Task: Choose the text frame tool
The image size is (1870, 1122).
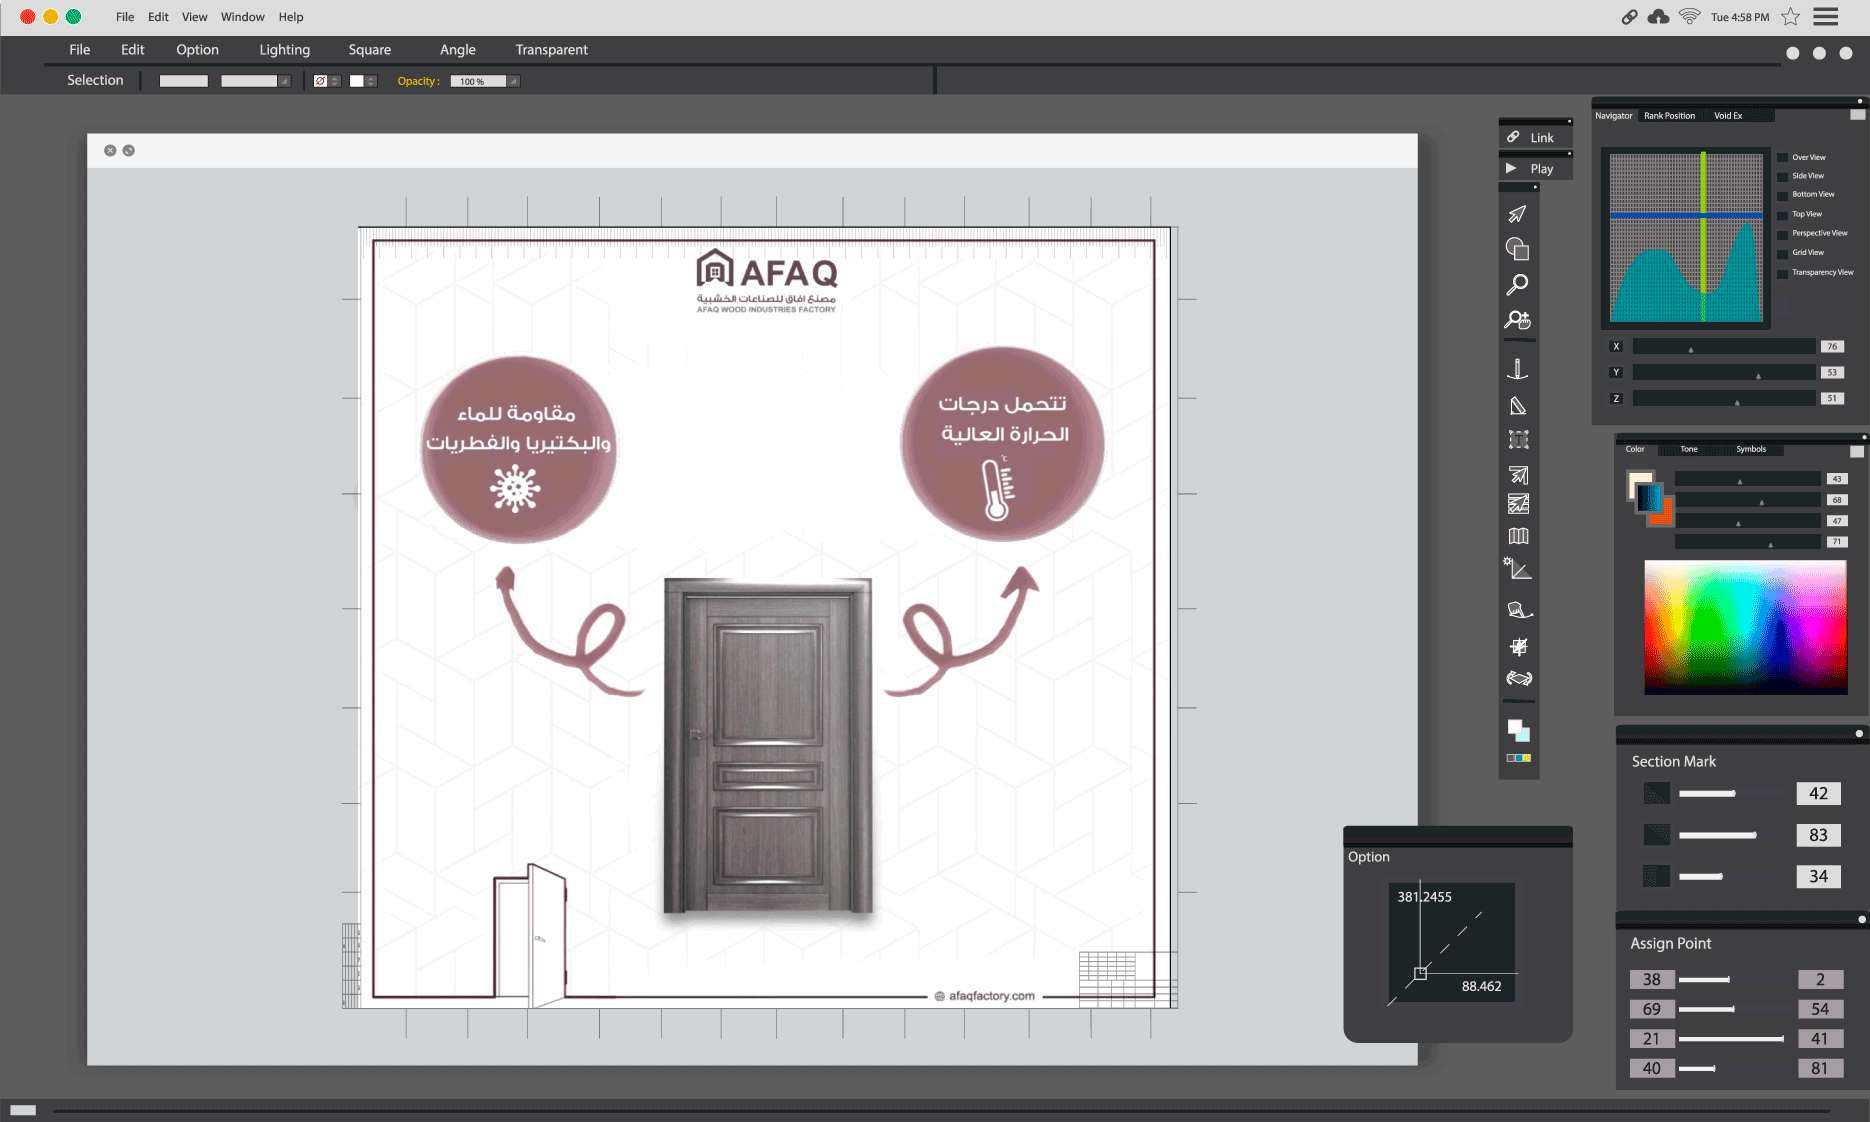Action: click(1518, 440)
